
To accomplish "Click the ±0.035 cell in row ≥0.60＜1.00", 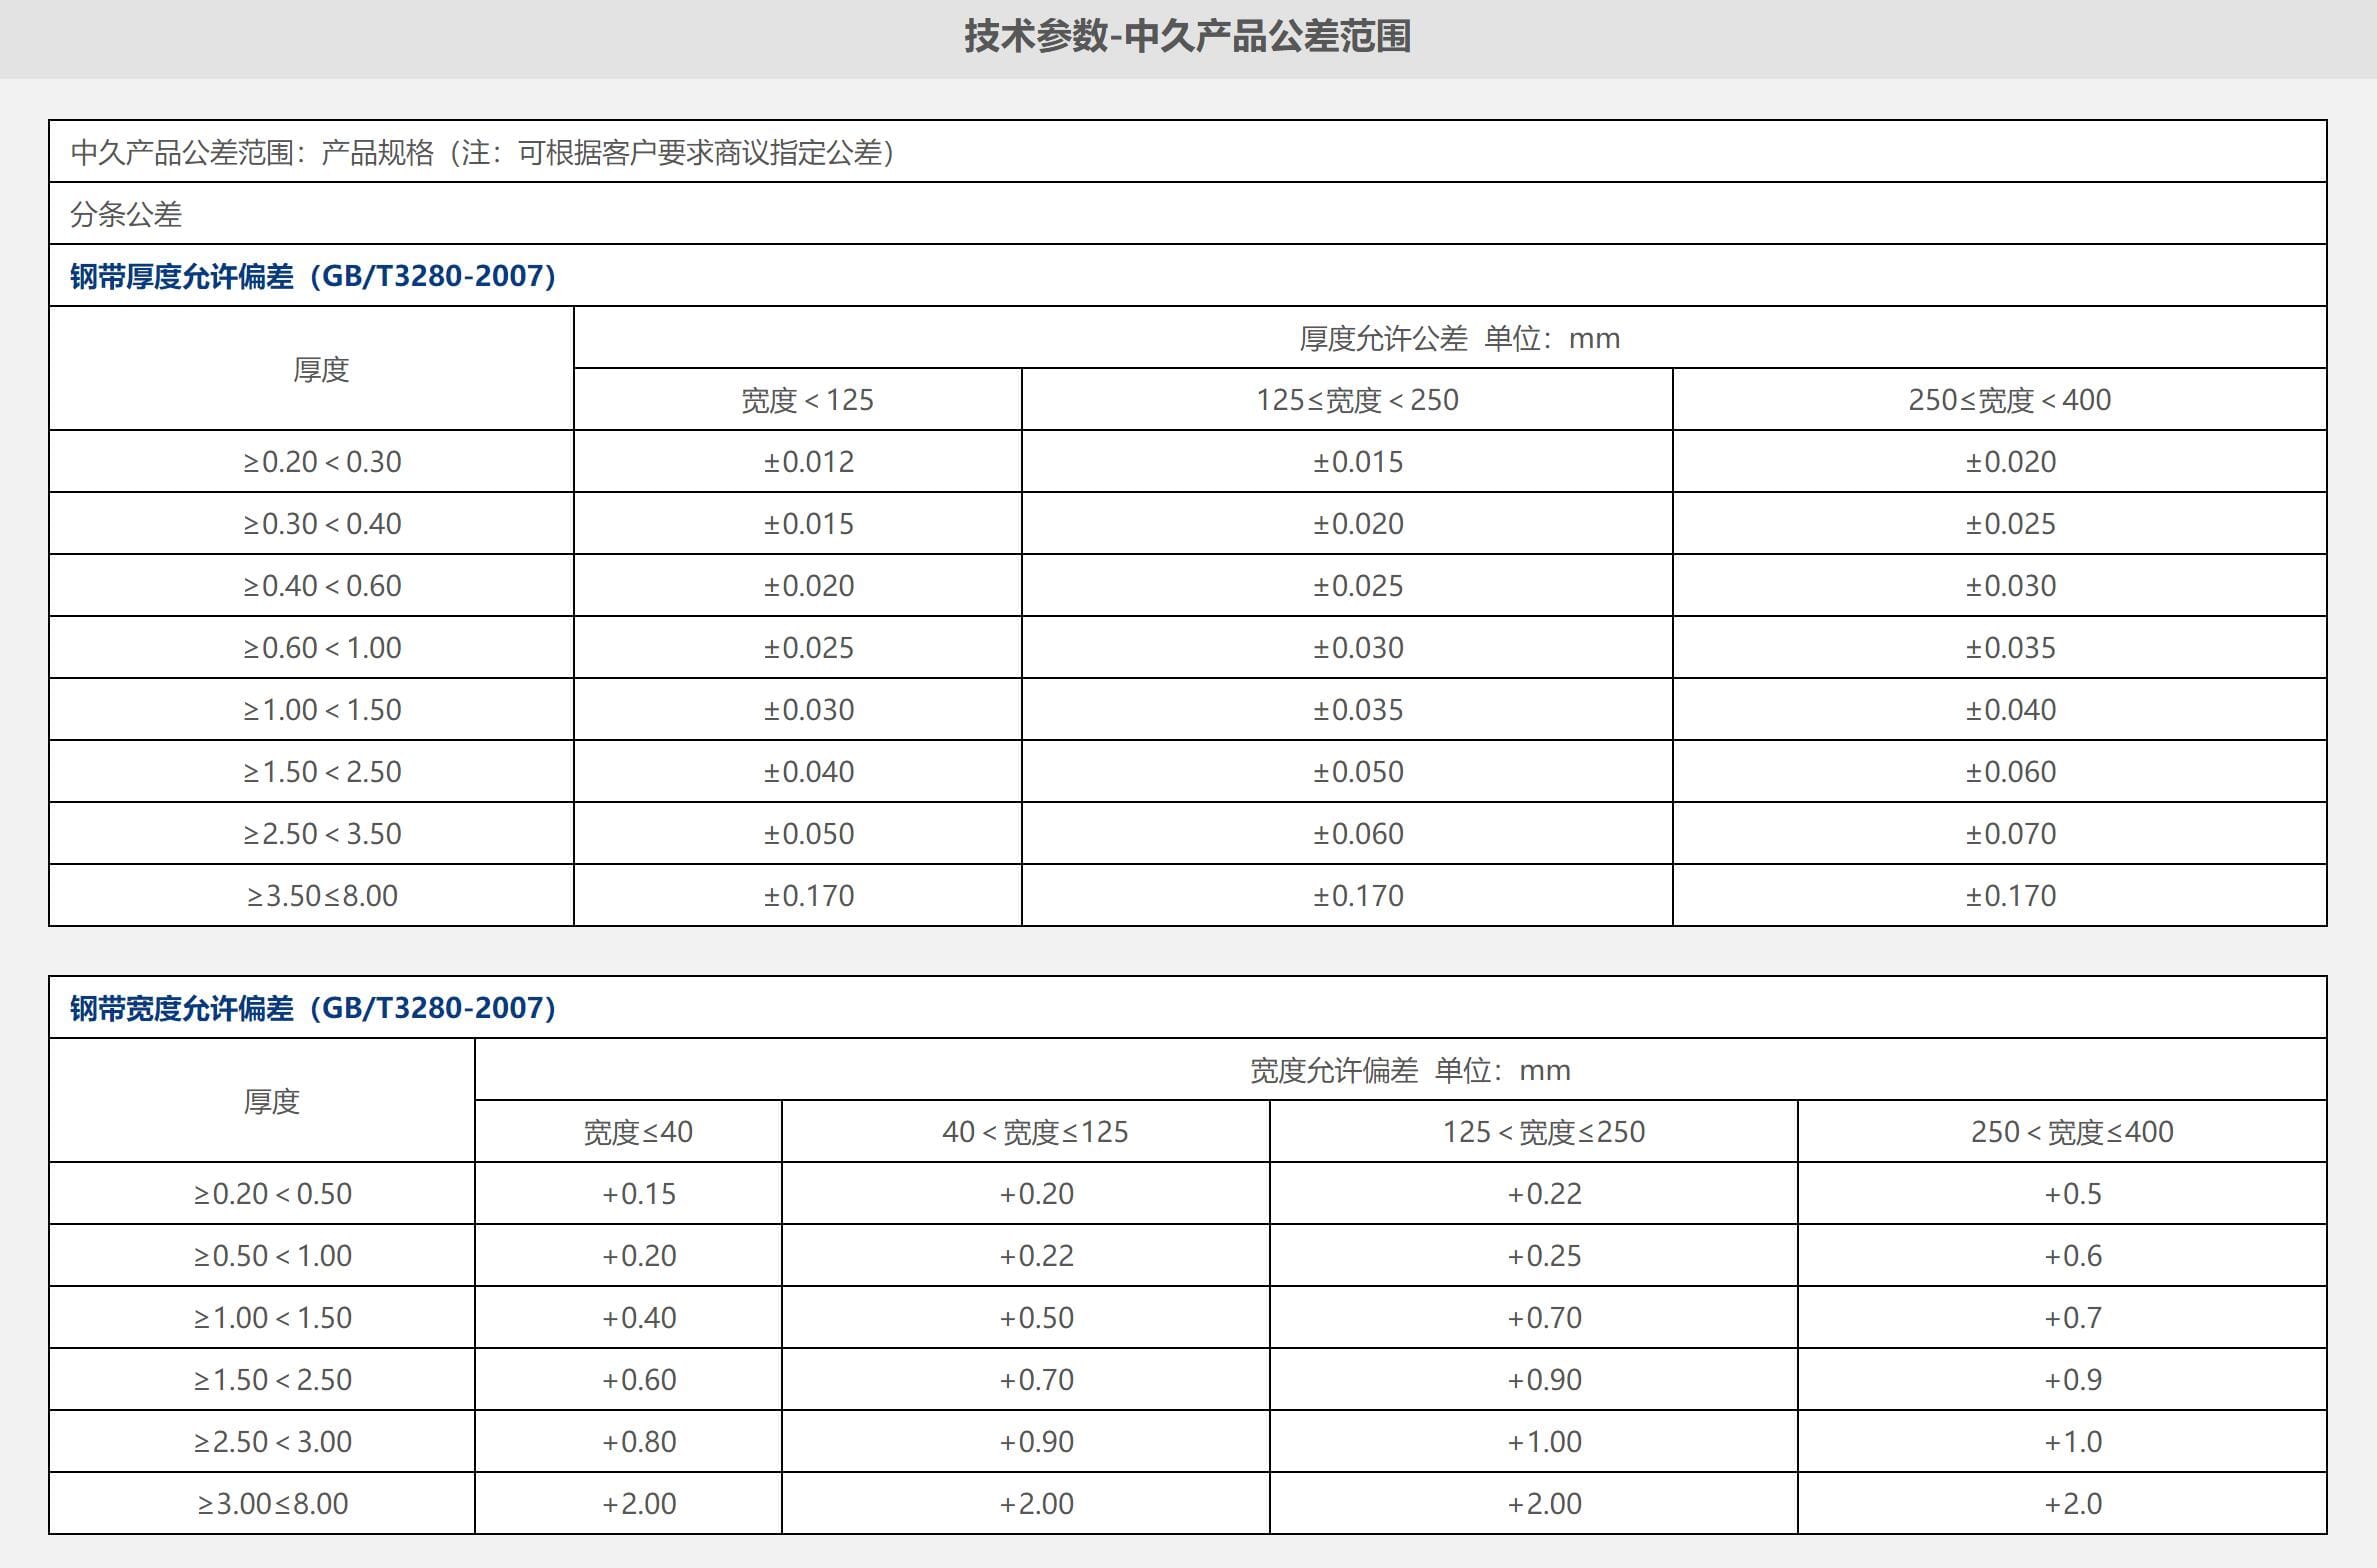I will [2010, 648].
